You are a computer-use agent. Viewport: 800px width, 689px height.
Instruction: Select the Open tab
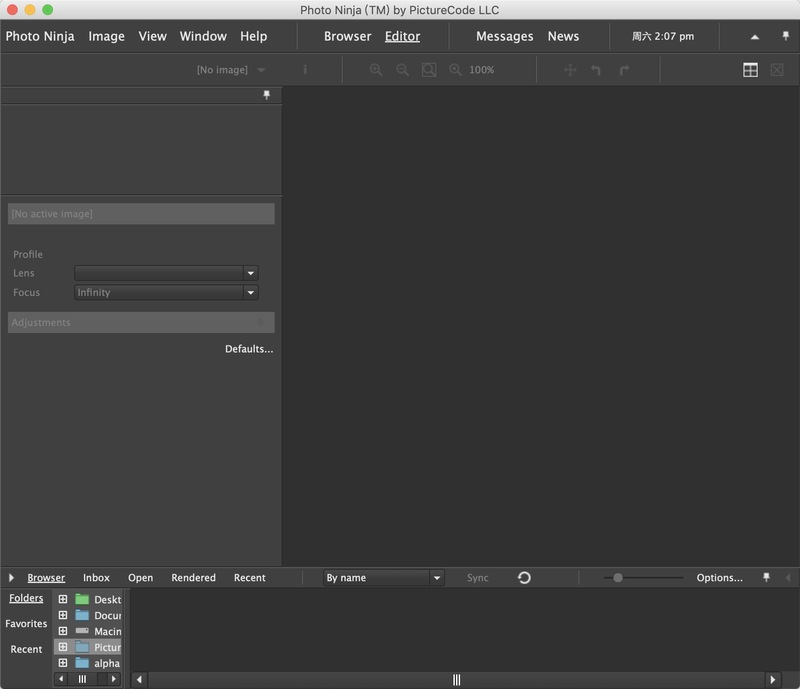(x=140, y=578)
